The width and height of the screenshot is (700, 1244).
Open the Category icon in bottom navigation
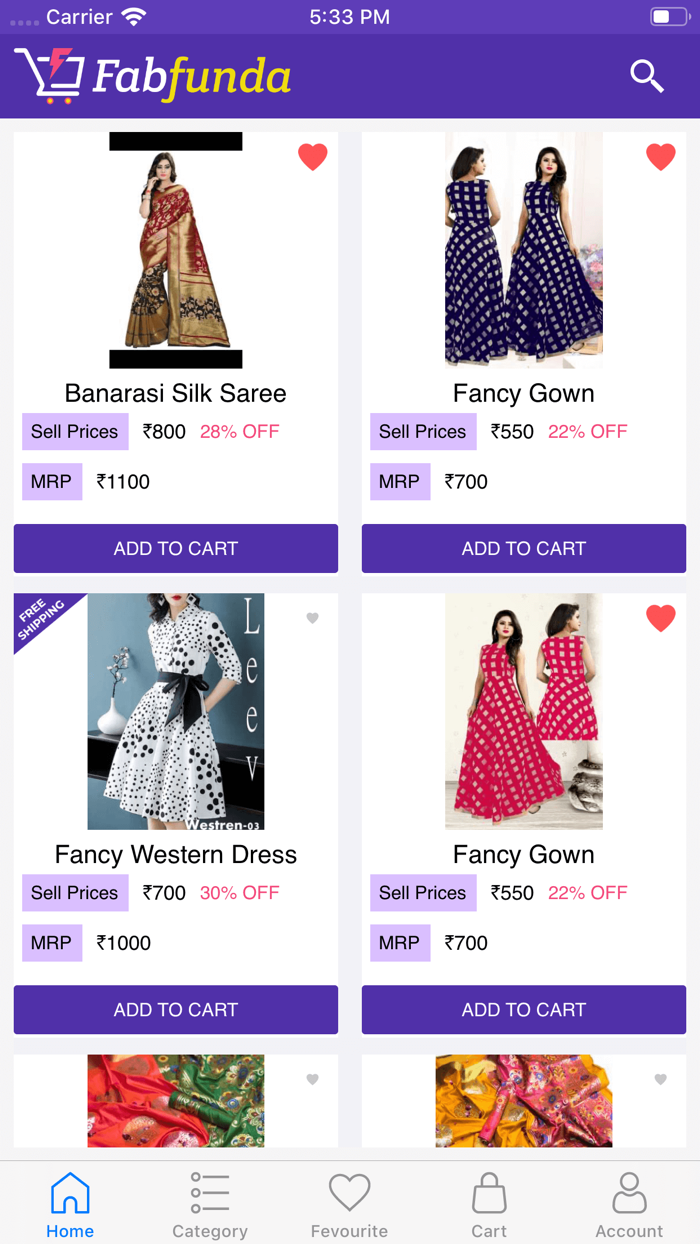tap(209, 1192)
